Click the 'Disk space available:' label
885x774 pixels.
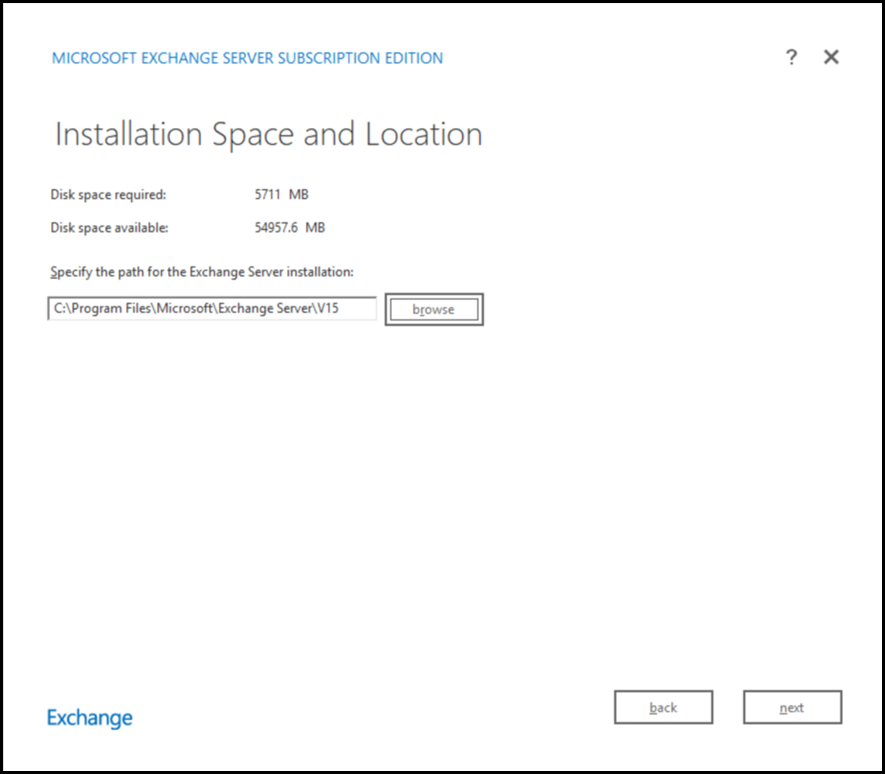pos(109,228)
